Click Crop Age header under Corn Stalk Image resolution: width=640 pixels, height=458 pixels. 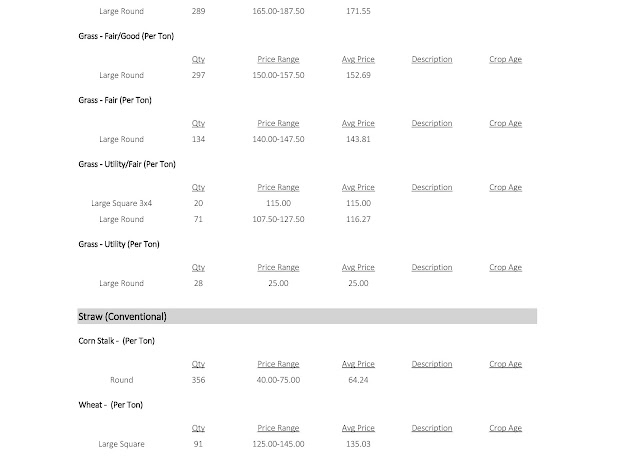click(x=505, y=364)
